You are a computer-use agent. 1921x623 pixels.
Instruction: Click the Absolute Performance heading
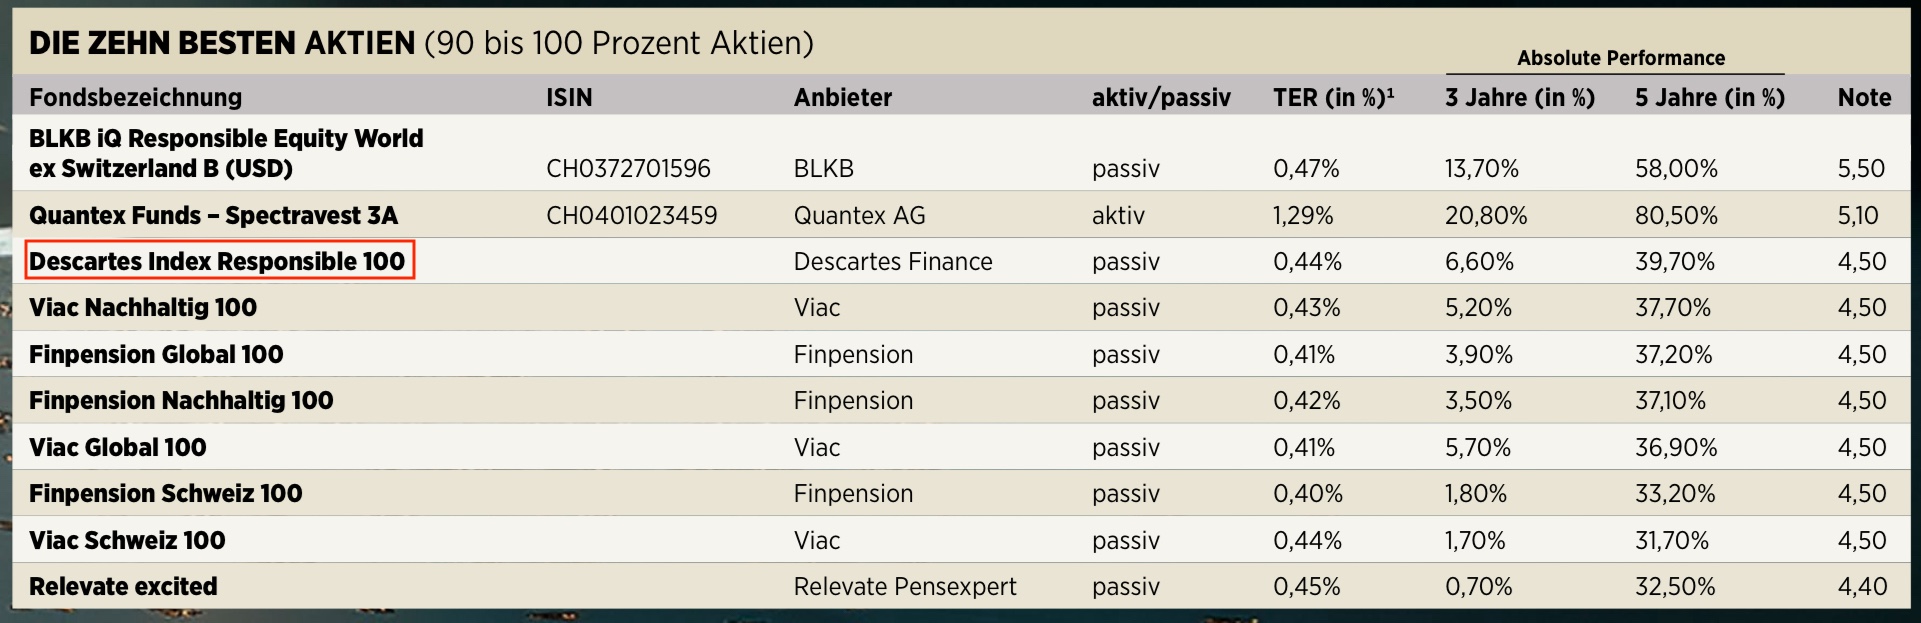click(1621, 58)
